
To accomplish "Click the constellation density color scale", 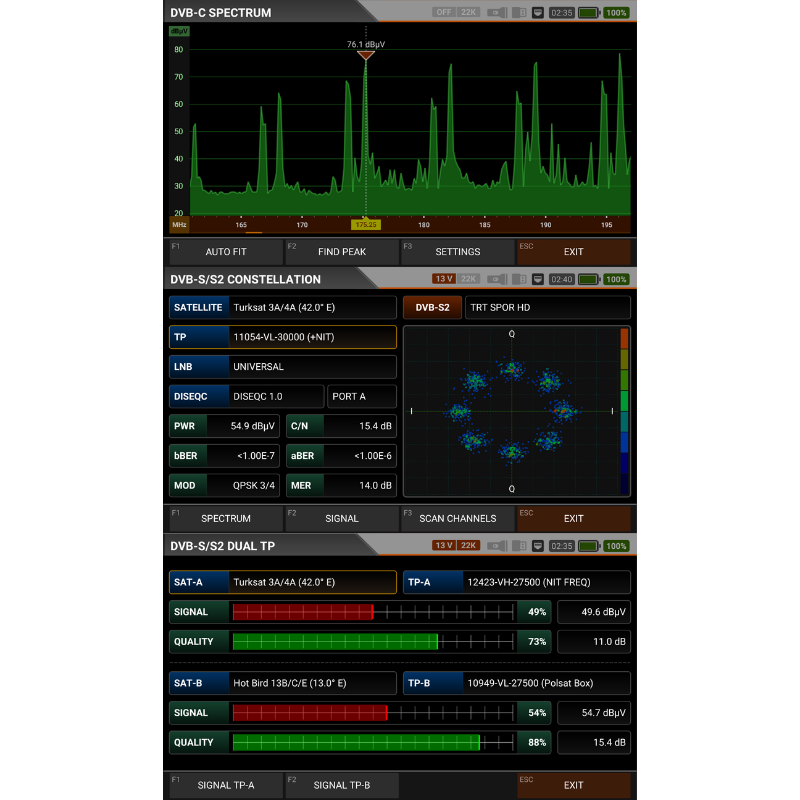I will (x=624, y=411).
